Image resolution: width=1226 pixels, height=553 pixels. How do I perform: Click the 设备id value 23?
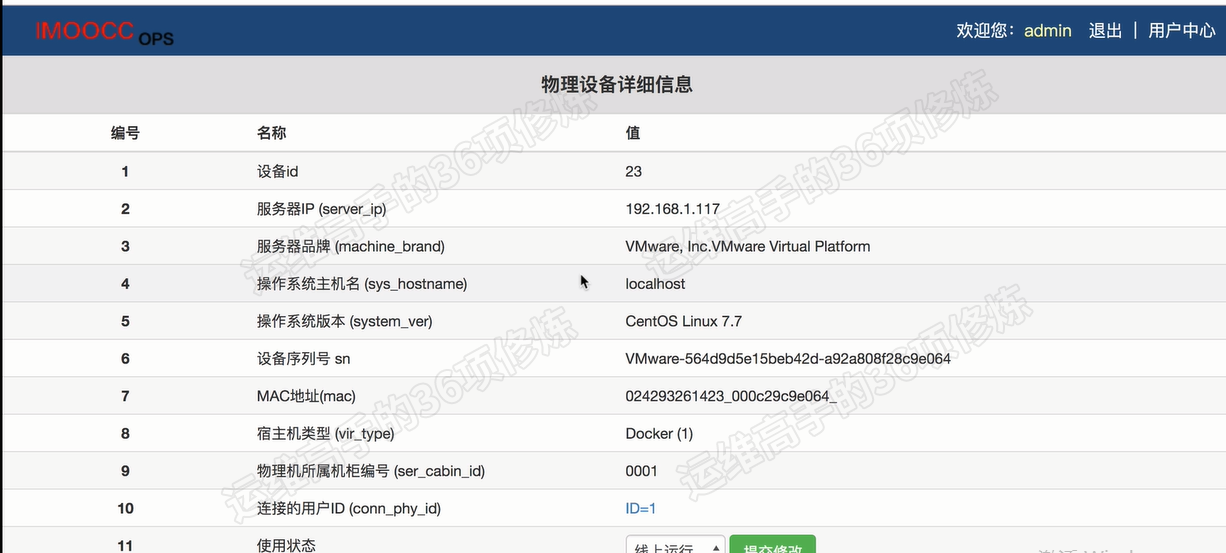(633, 171)
